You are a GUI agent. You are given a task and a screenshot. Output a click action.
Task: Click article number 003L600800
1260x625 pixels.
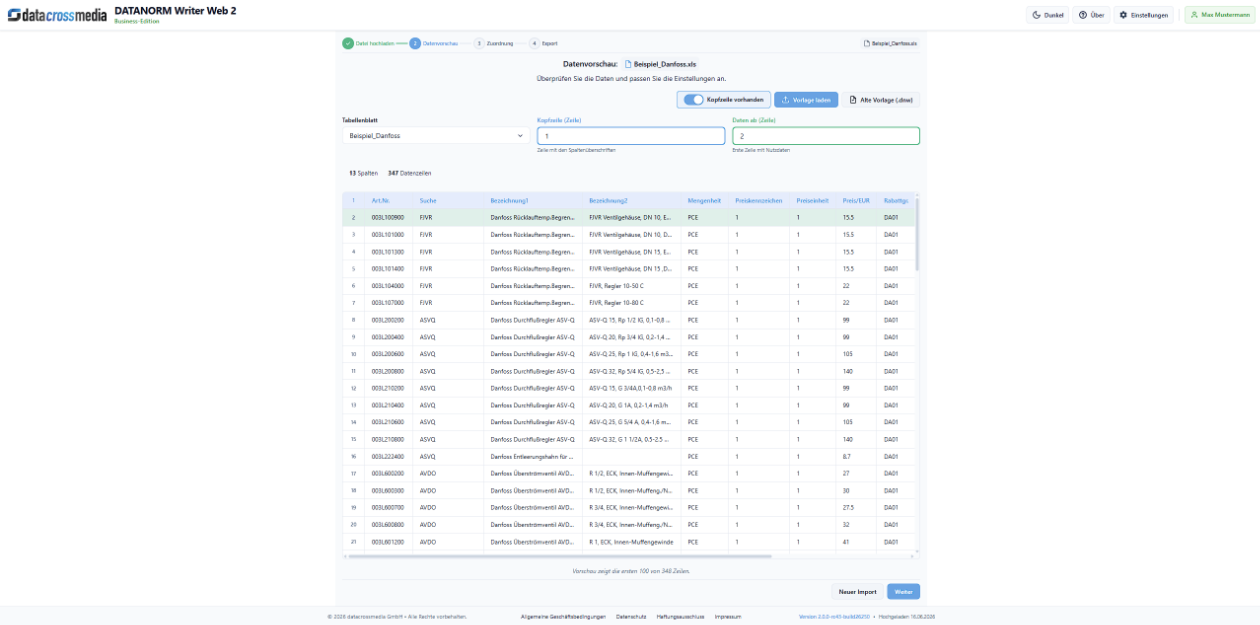click(x=387, y=524)
